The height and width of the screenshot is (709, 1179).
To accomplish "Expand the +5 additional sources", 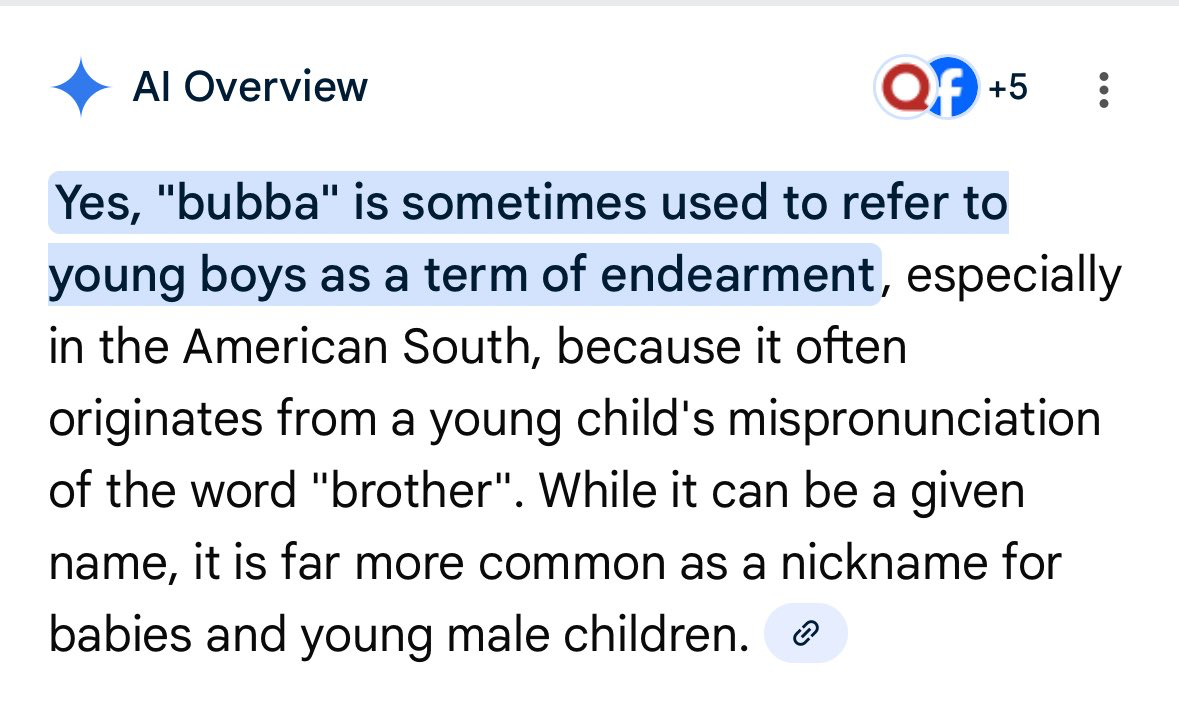I will click(1008, 89).
